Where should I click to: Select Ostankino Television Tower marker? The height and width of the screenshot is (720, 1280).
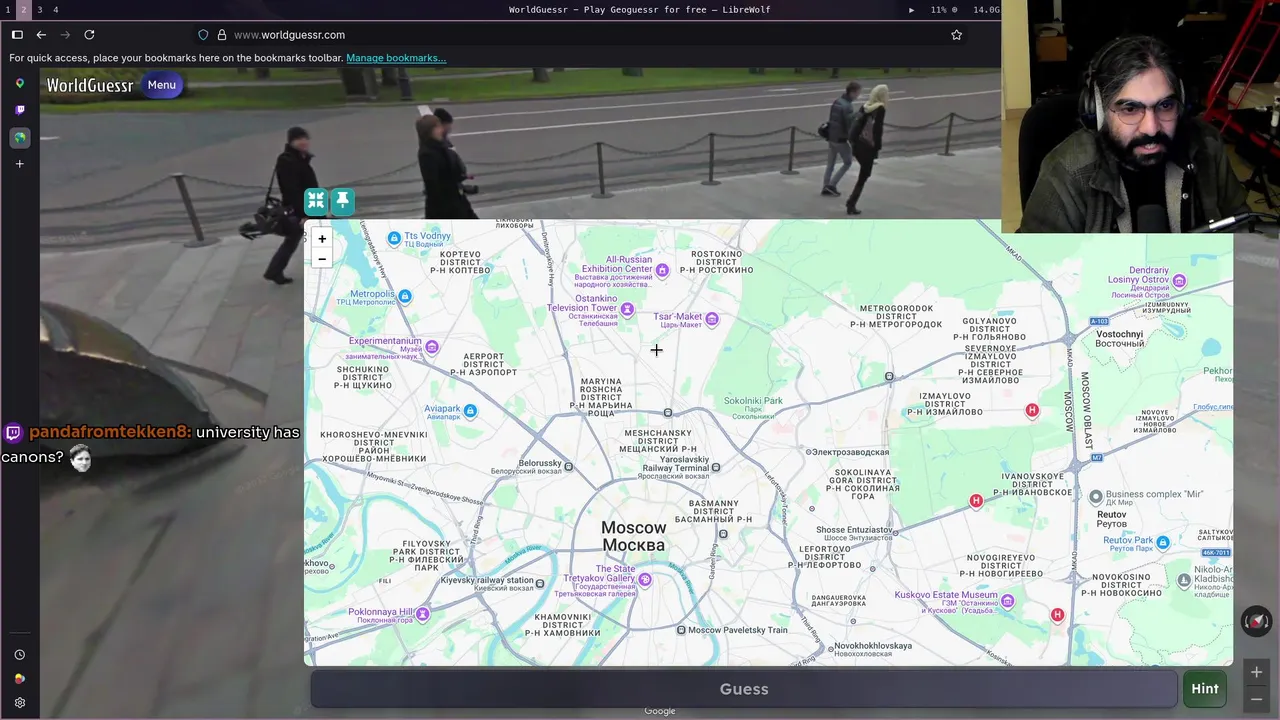pos(627,310)
